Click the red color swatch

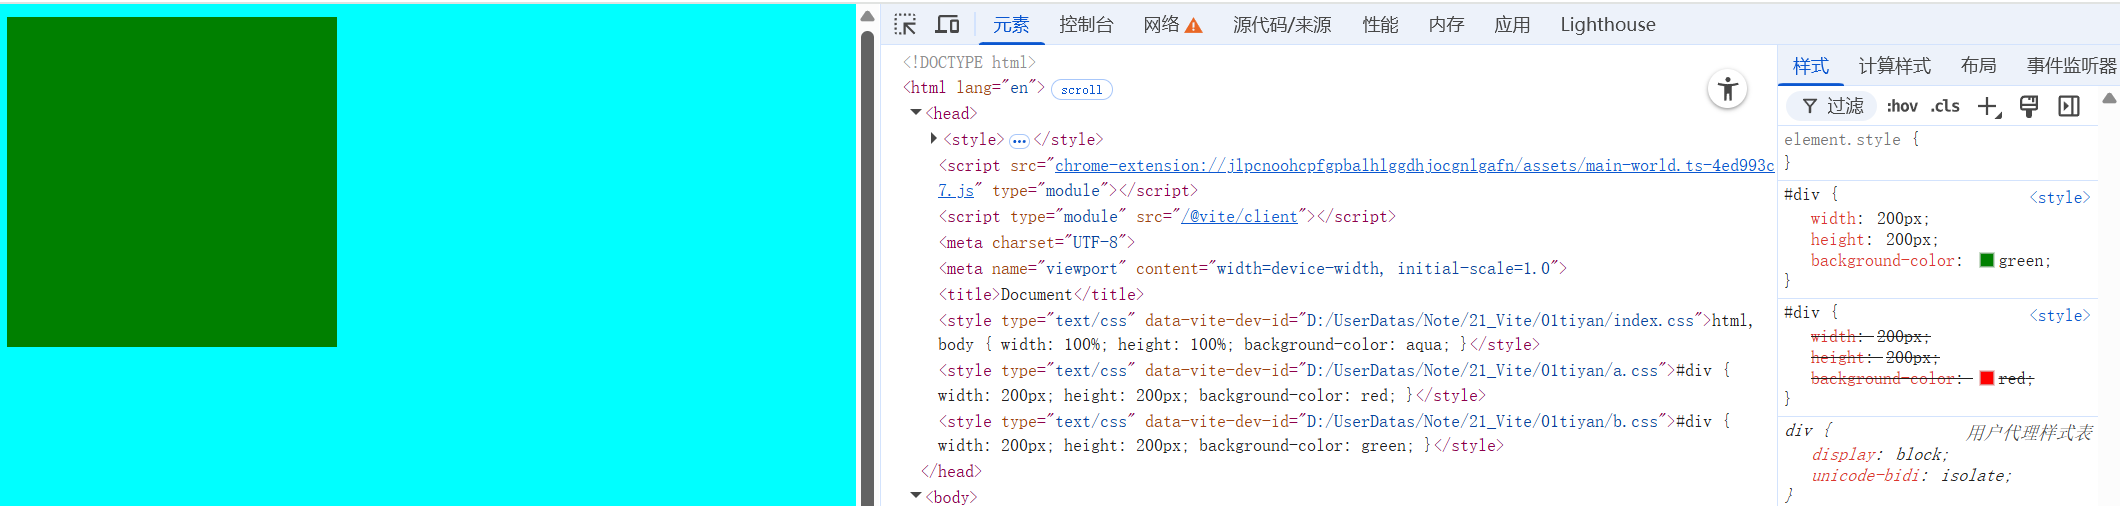[1987, 378]
